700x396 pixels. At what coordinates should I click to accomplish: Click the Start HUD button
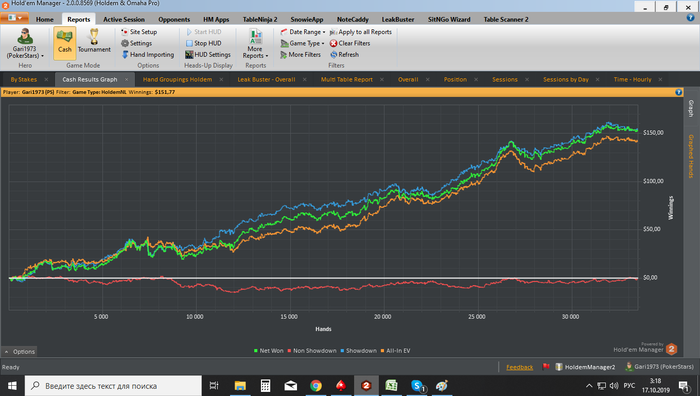[204, 32]
